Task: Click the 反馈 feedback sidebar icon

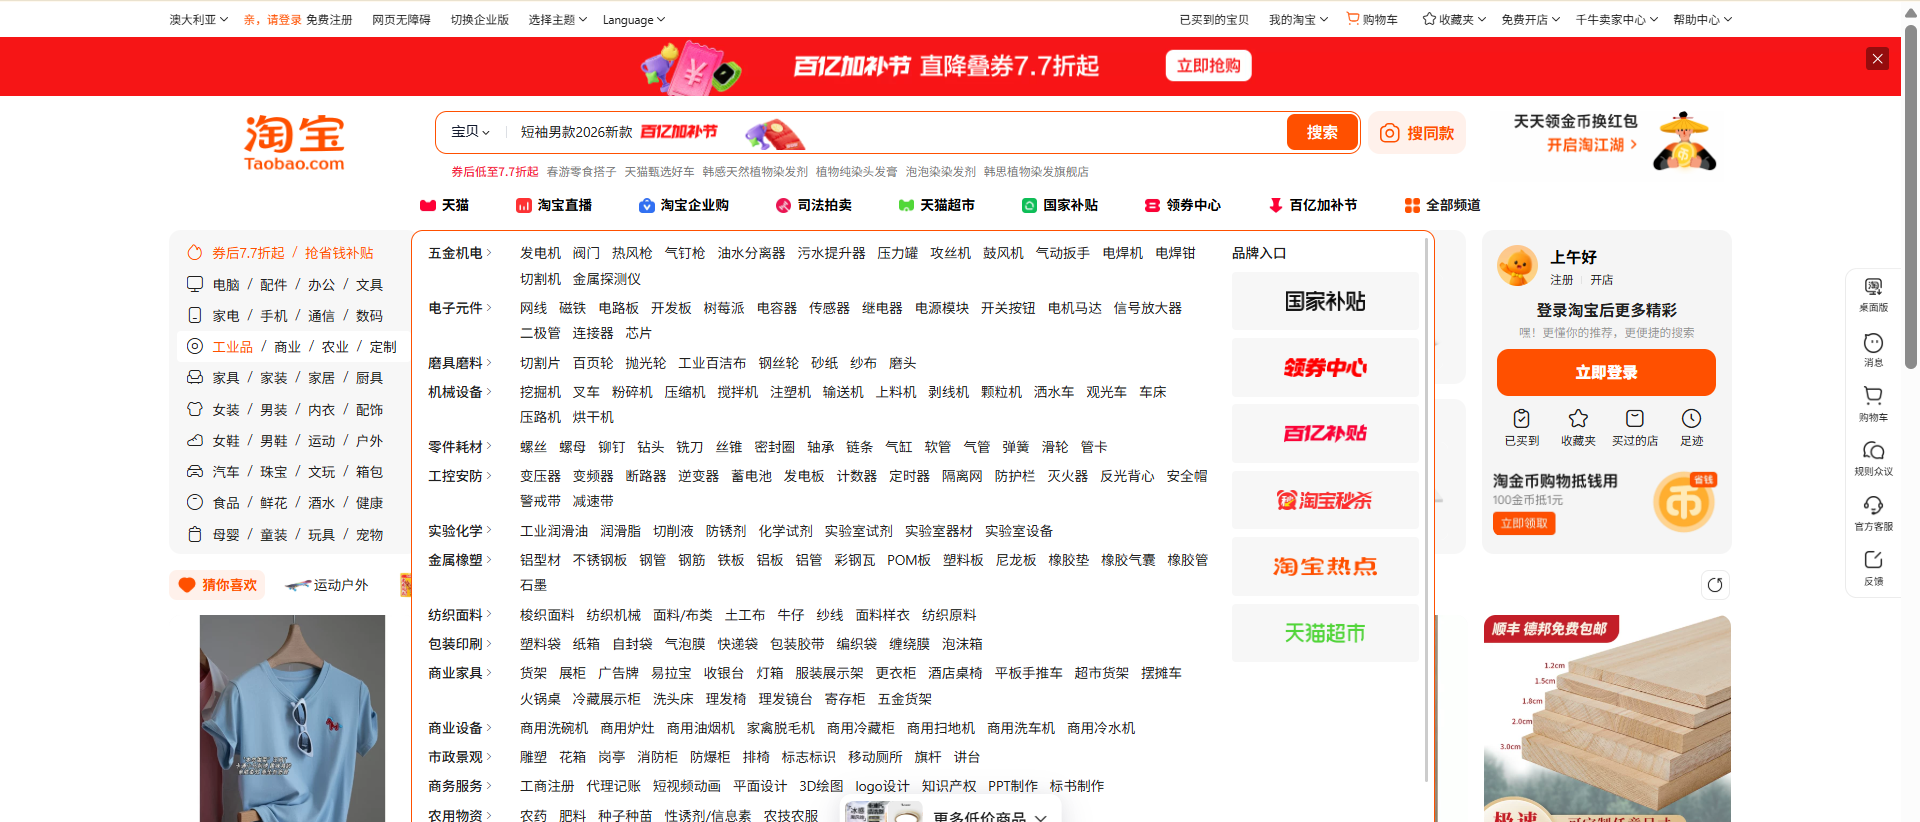Action: (1873, 566)
